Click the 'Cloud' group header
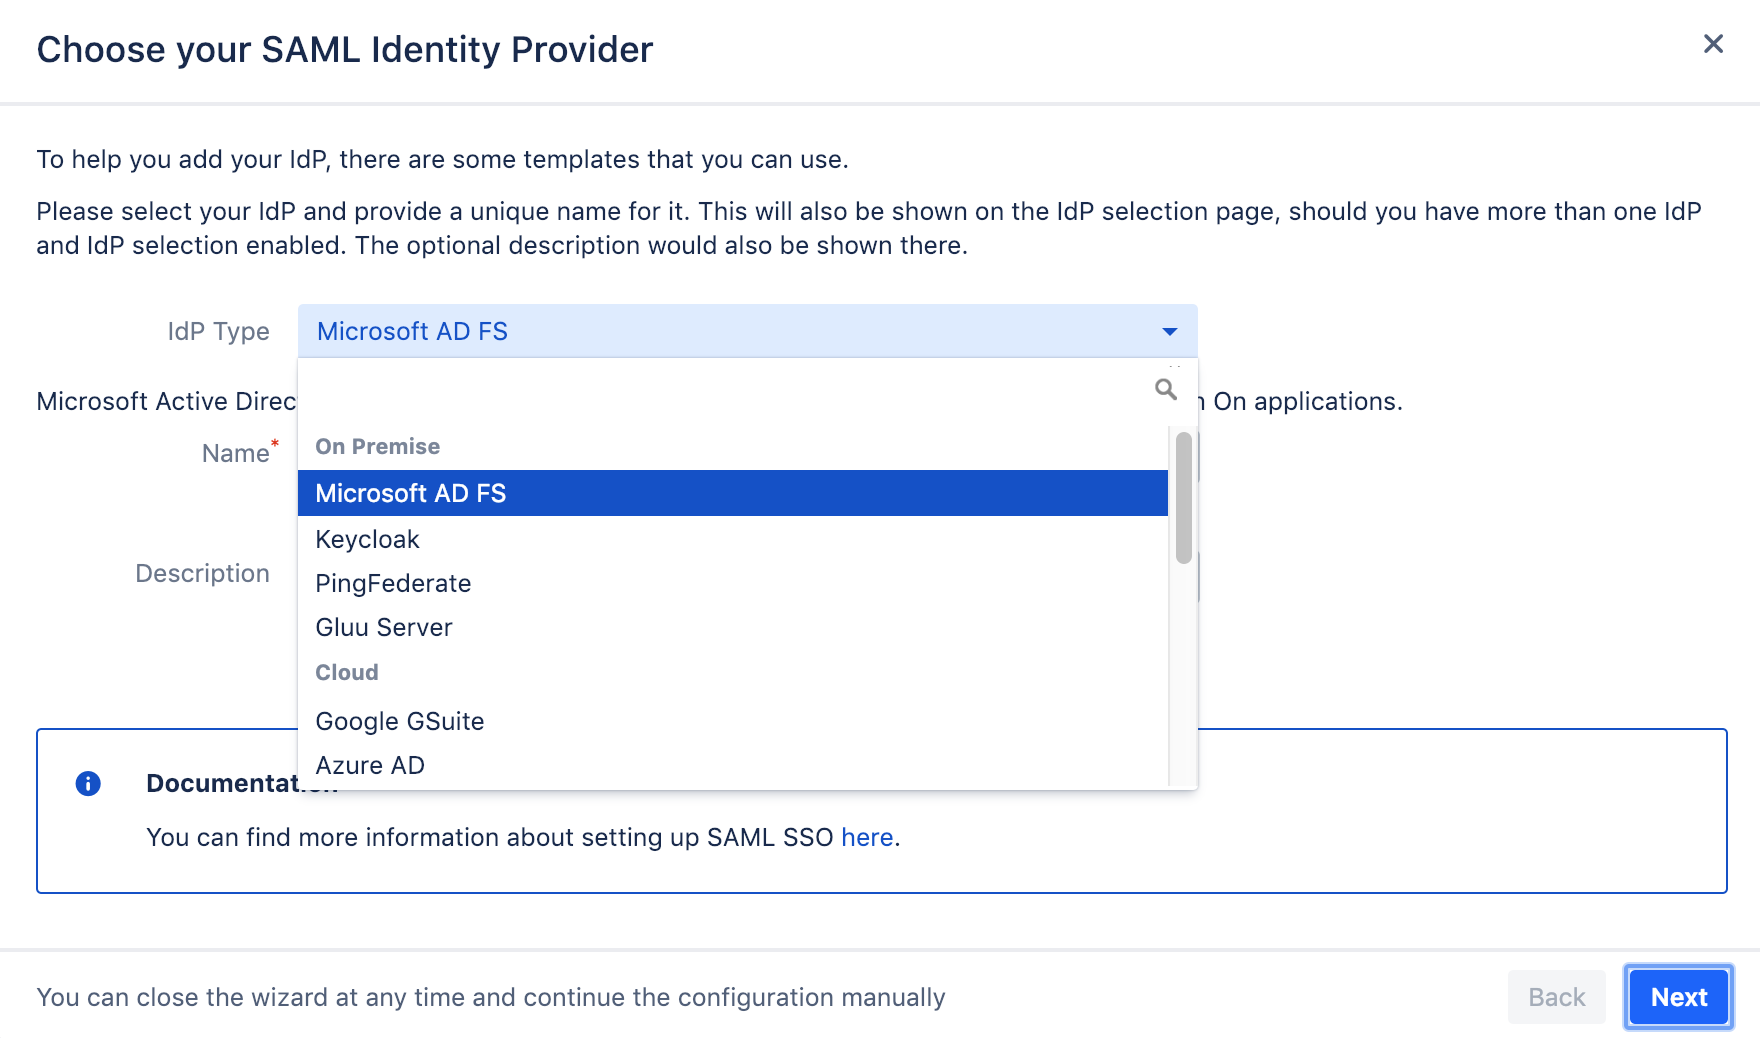The height and width of the screenshot is (1038, 1760). 346,672
